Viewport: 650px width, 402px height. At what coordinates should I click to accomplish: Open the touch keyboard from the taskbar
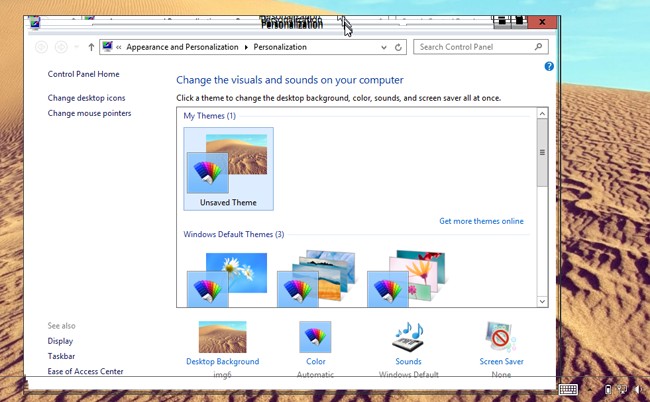click(x=568, y=390)
